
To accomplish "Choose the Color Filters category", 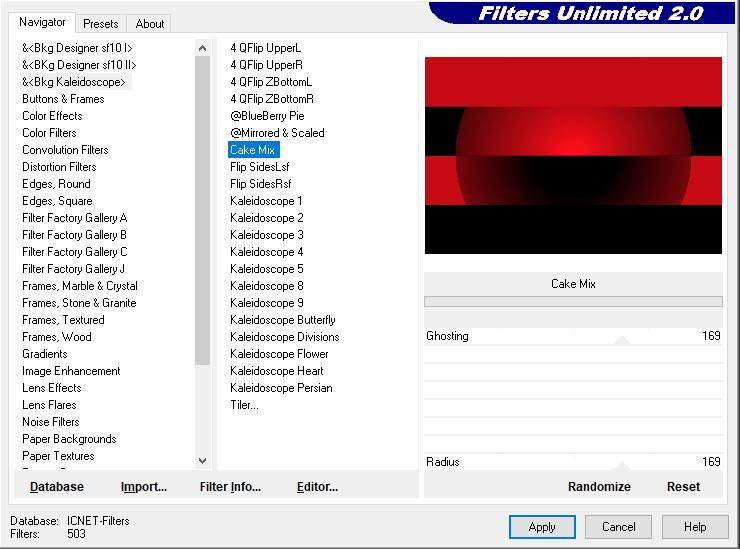I will pos(49,133).
